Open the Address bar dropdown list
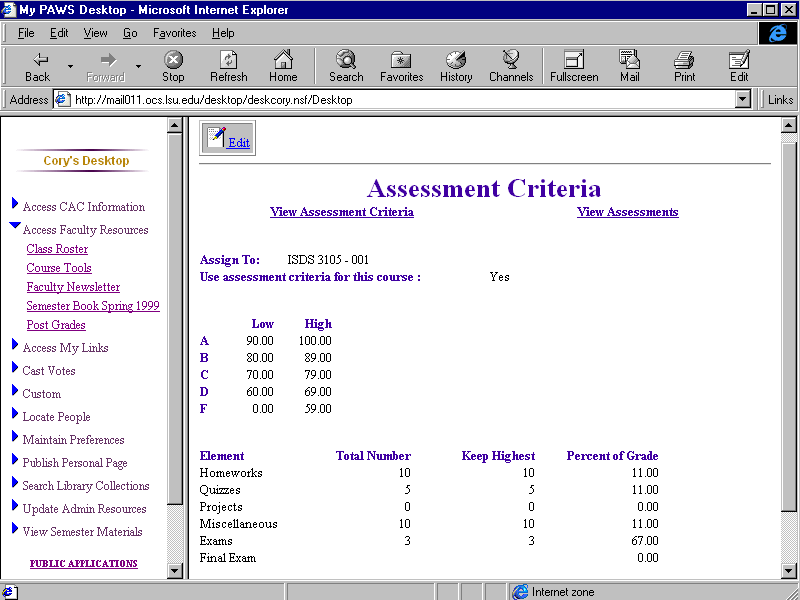The height and width of the screenshot is (600, 800). (x=743, y=99)
